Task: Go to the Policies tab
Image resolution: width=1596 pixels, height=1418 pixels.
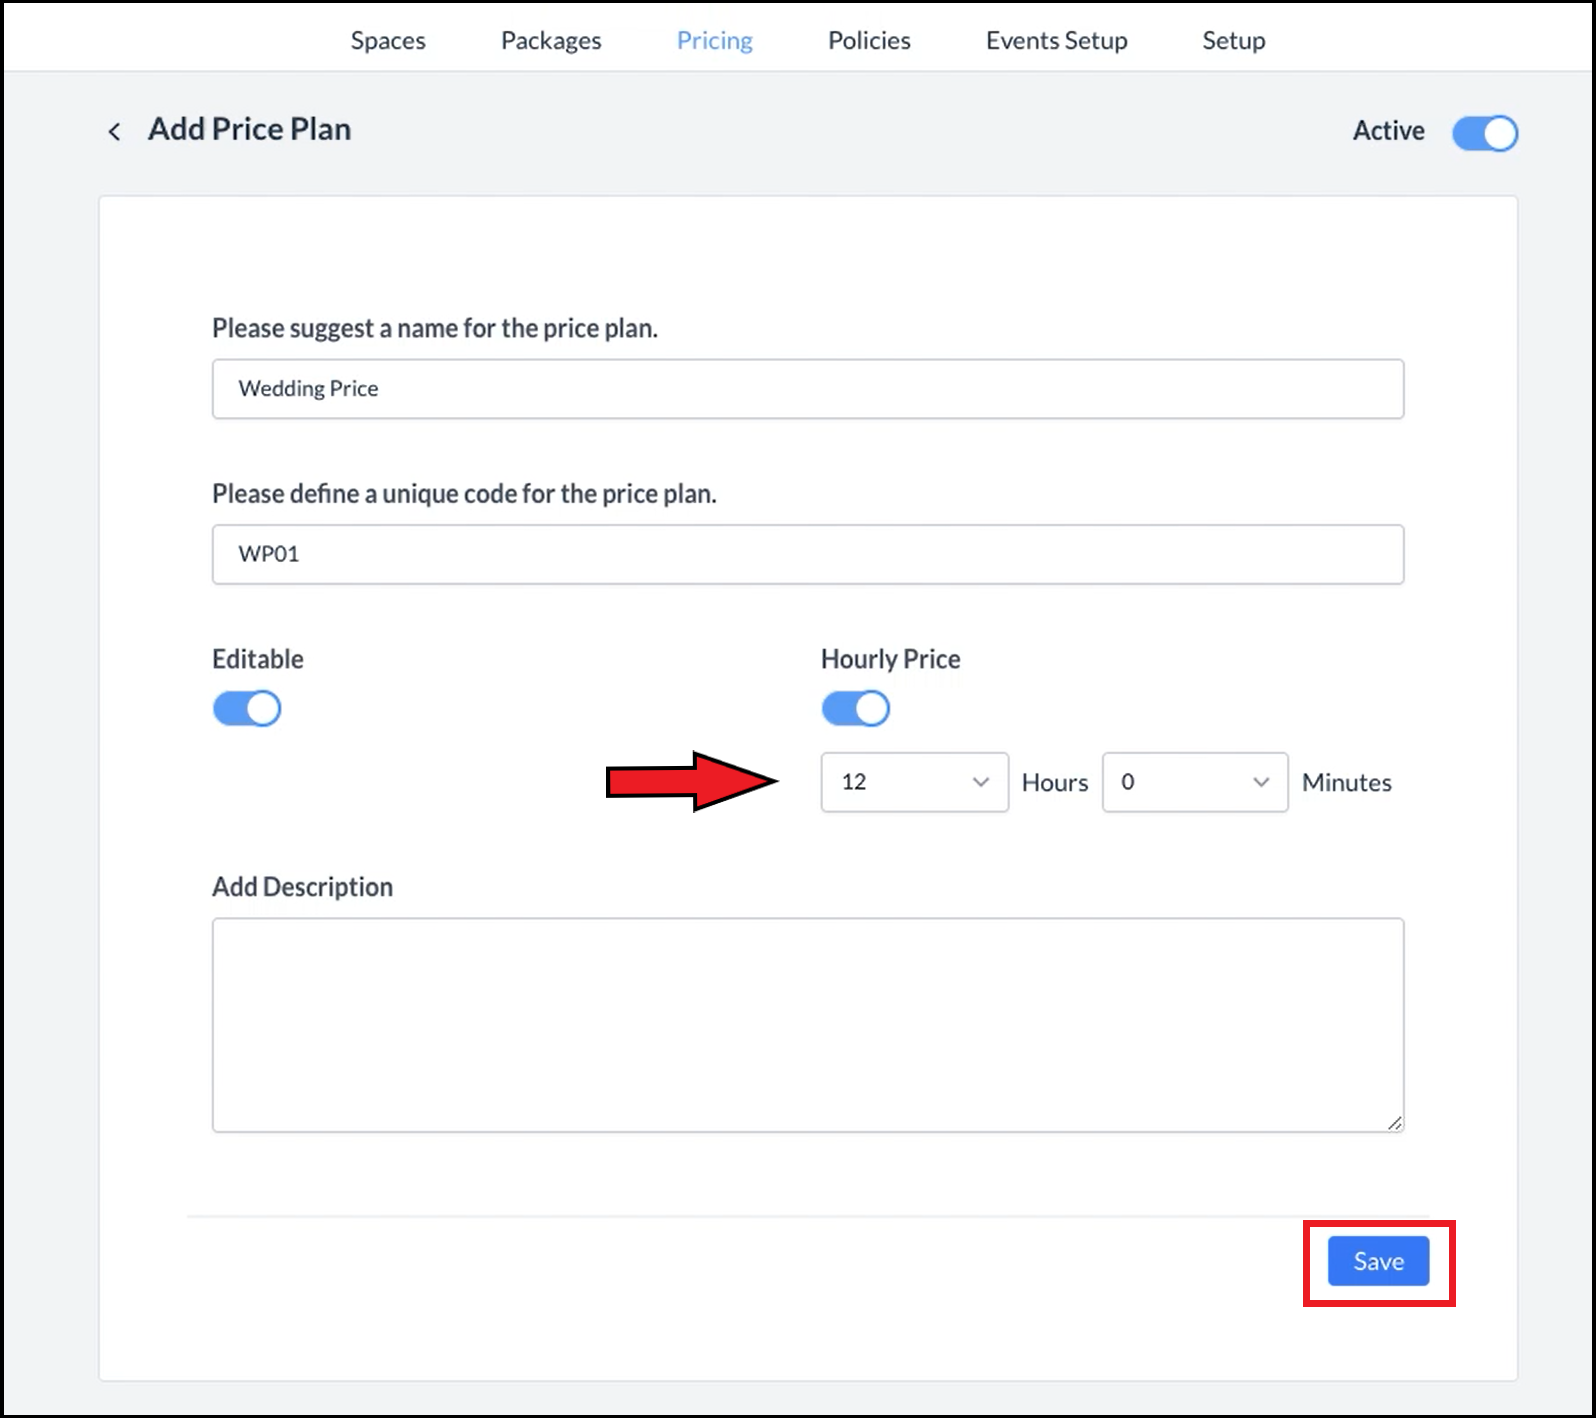Action: click(x=869, y=40)
